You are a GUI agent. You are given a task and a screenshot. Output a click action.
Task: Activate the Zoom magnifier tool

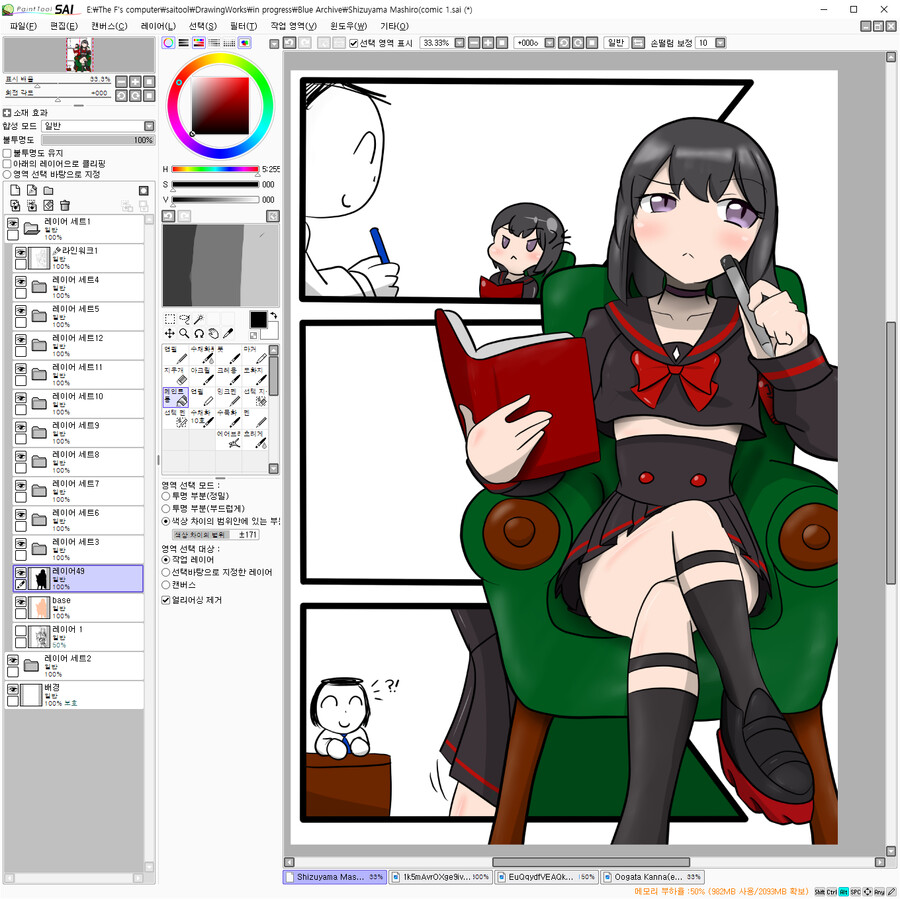coord(183,333)
